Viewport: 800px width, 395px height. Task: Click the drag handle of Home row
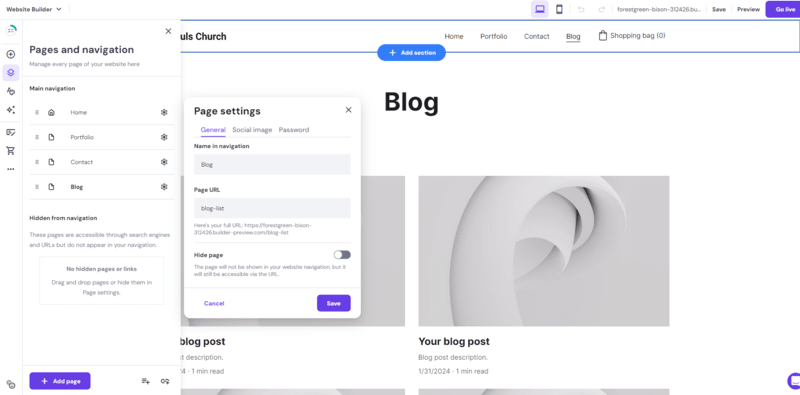tap(37, 112)
